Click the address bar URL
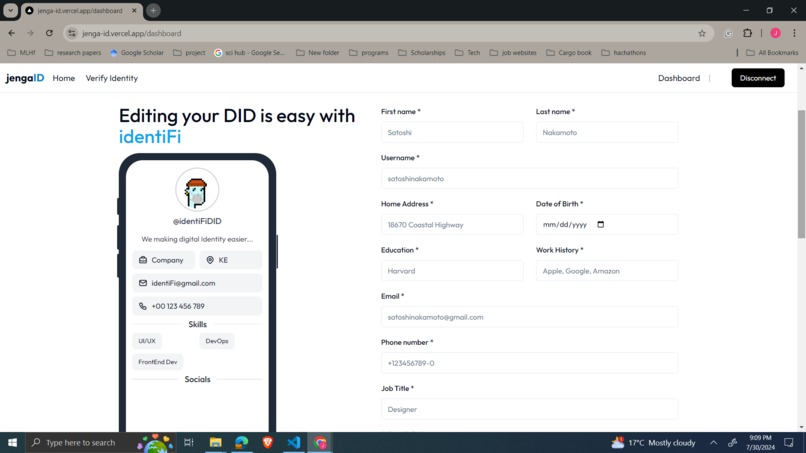 pos(132,33)
